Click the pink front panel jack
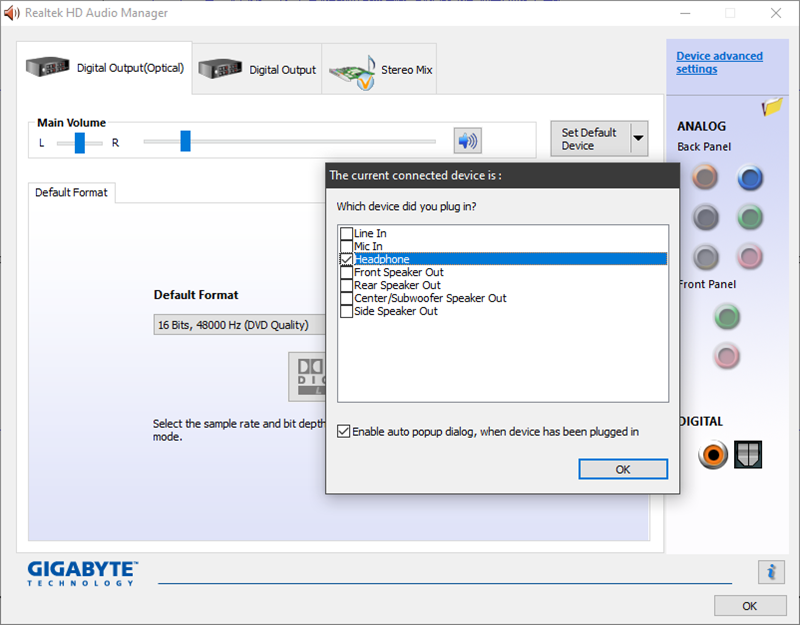This screenshot has height=625, width=800. pos(727,355)
